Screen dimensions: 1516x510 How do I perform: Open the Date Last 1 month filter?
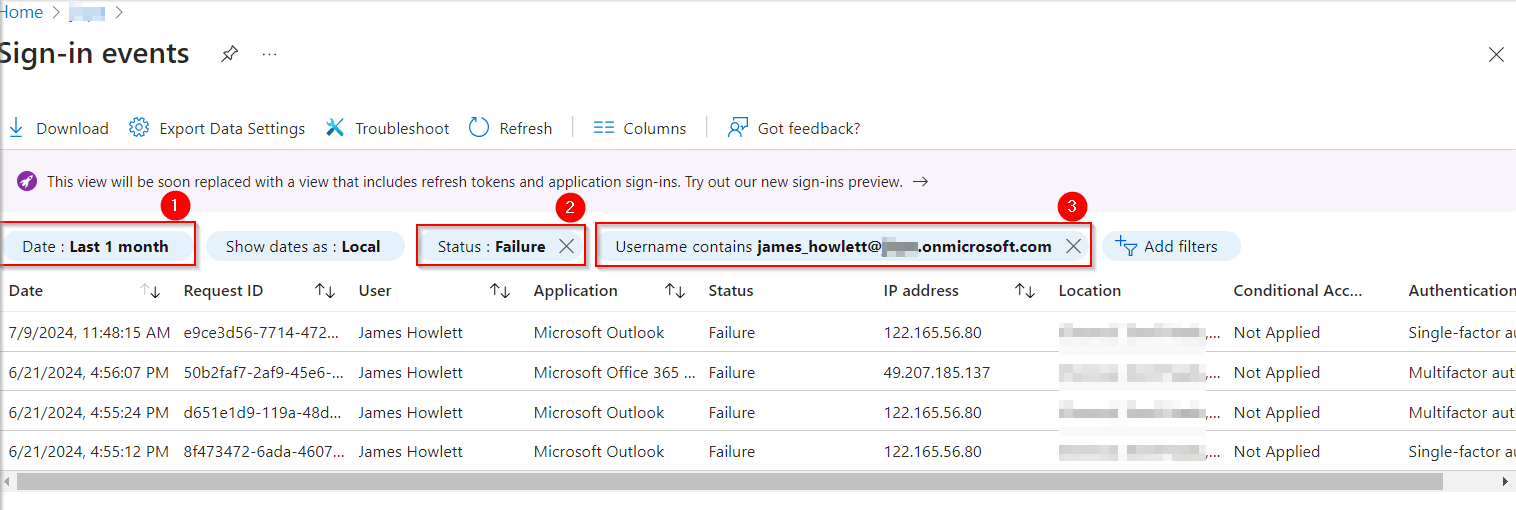[x=95, y=246]
